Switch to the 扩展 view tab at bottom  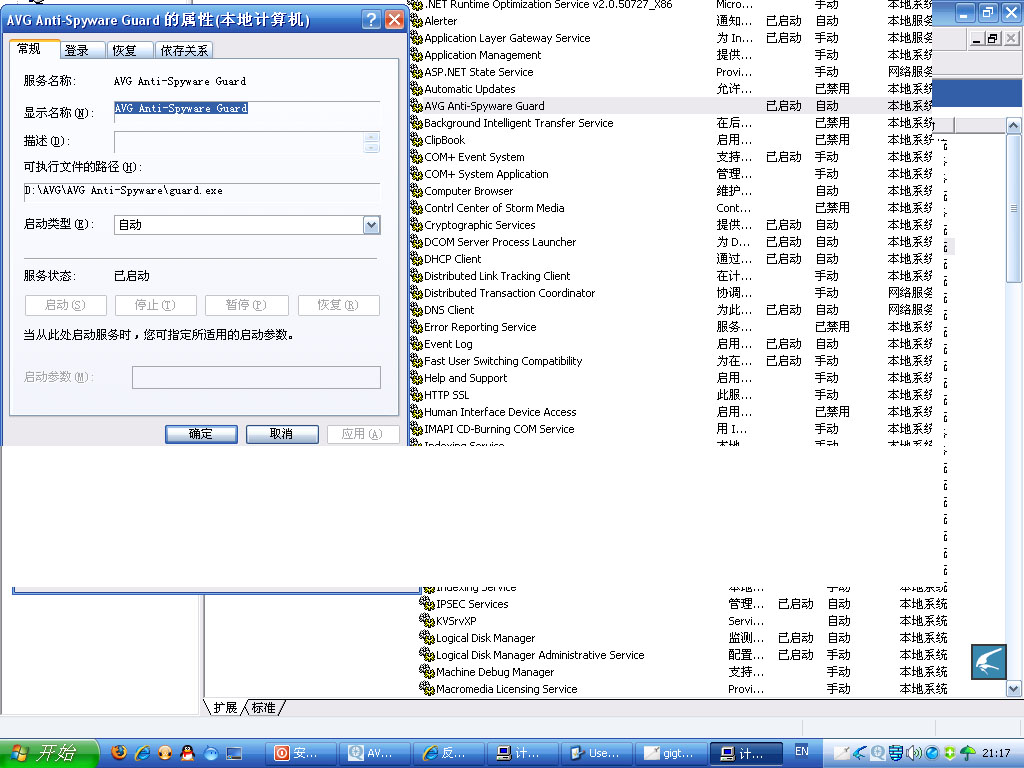[x=225, y=708]
